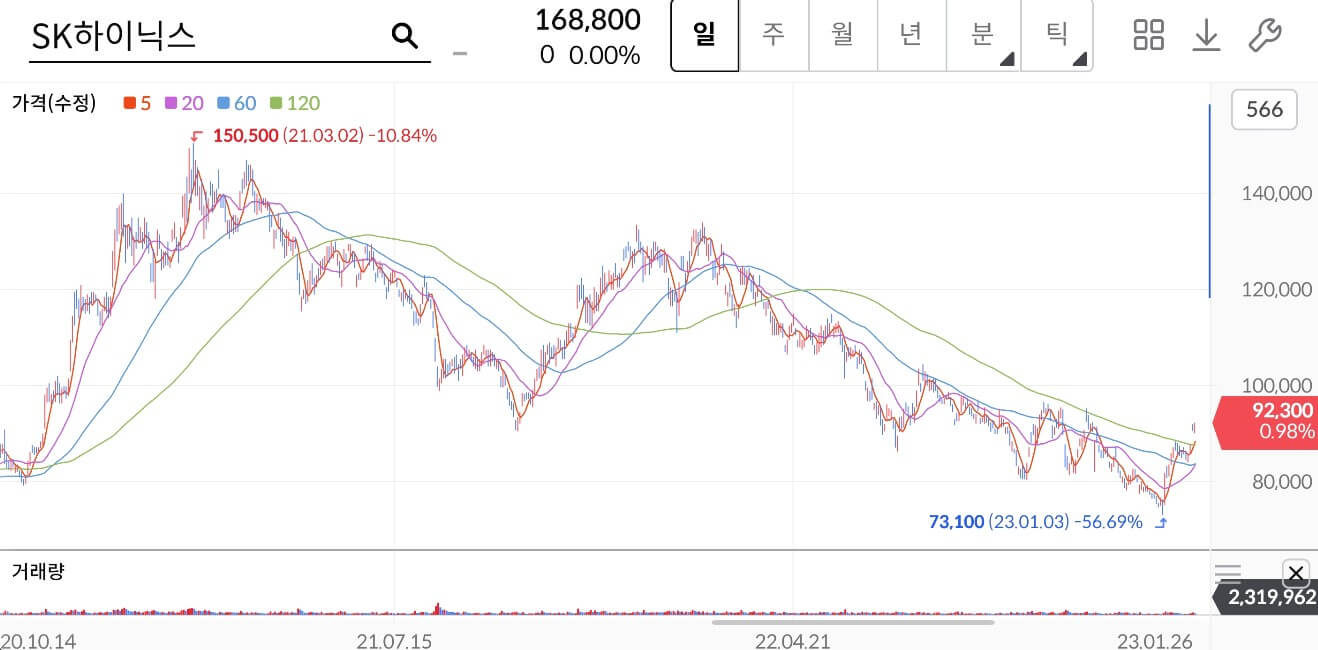Click the 566 candle count box
The width and height of the screenshot is (1318, 650).
click(x=1264, y=109)
